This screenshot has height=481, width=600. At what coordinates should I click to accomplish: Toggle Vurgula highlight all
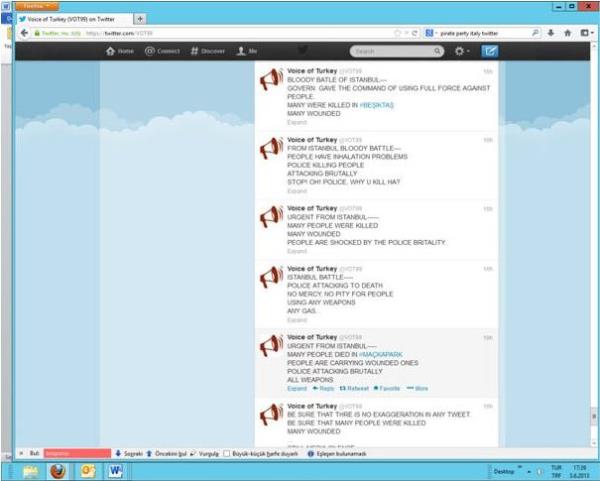tap(205, 453)
